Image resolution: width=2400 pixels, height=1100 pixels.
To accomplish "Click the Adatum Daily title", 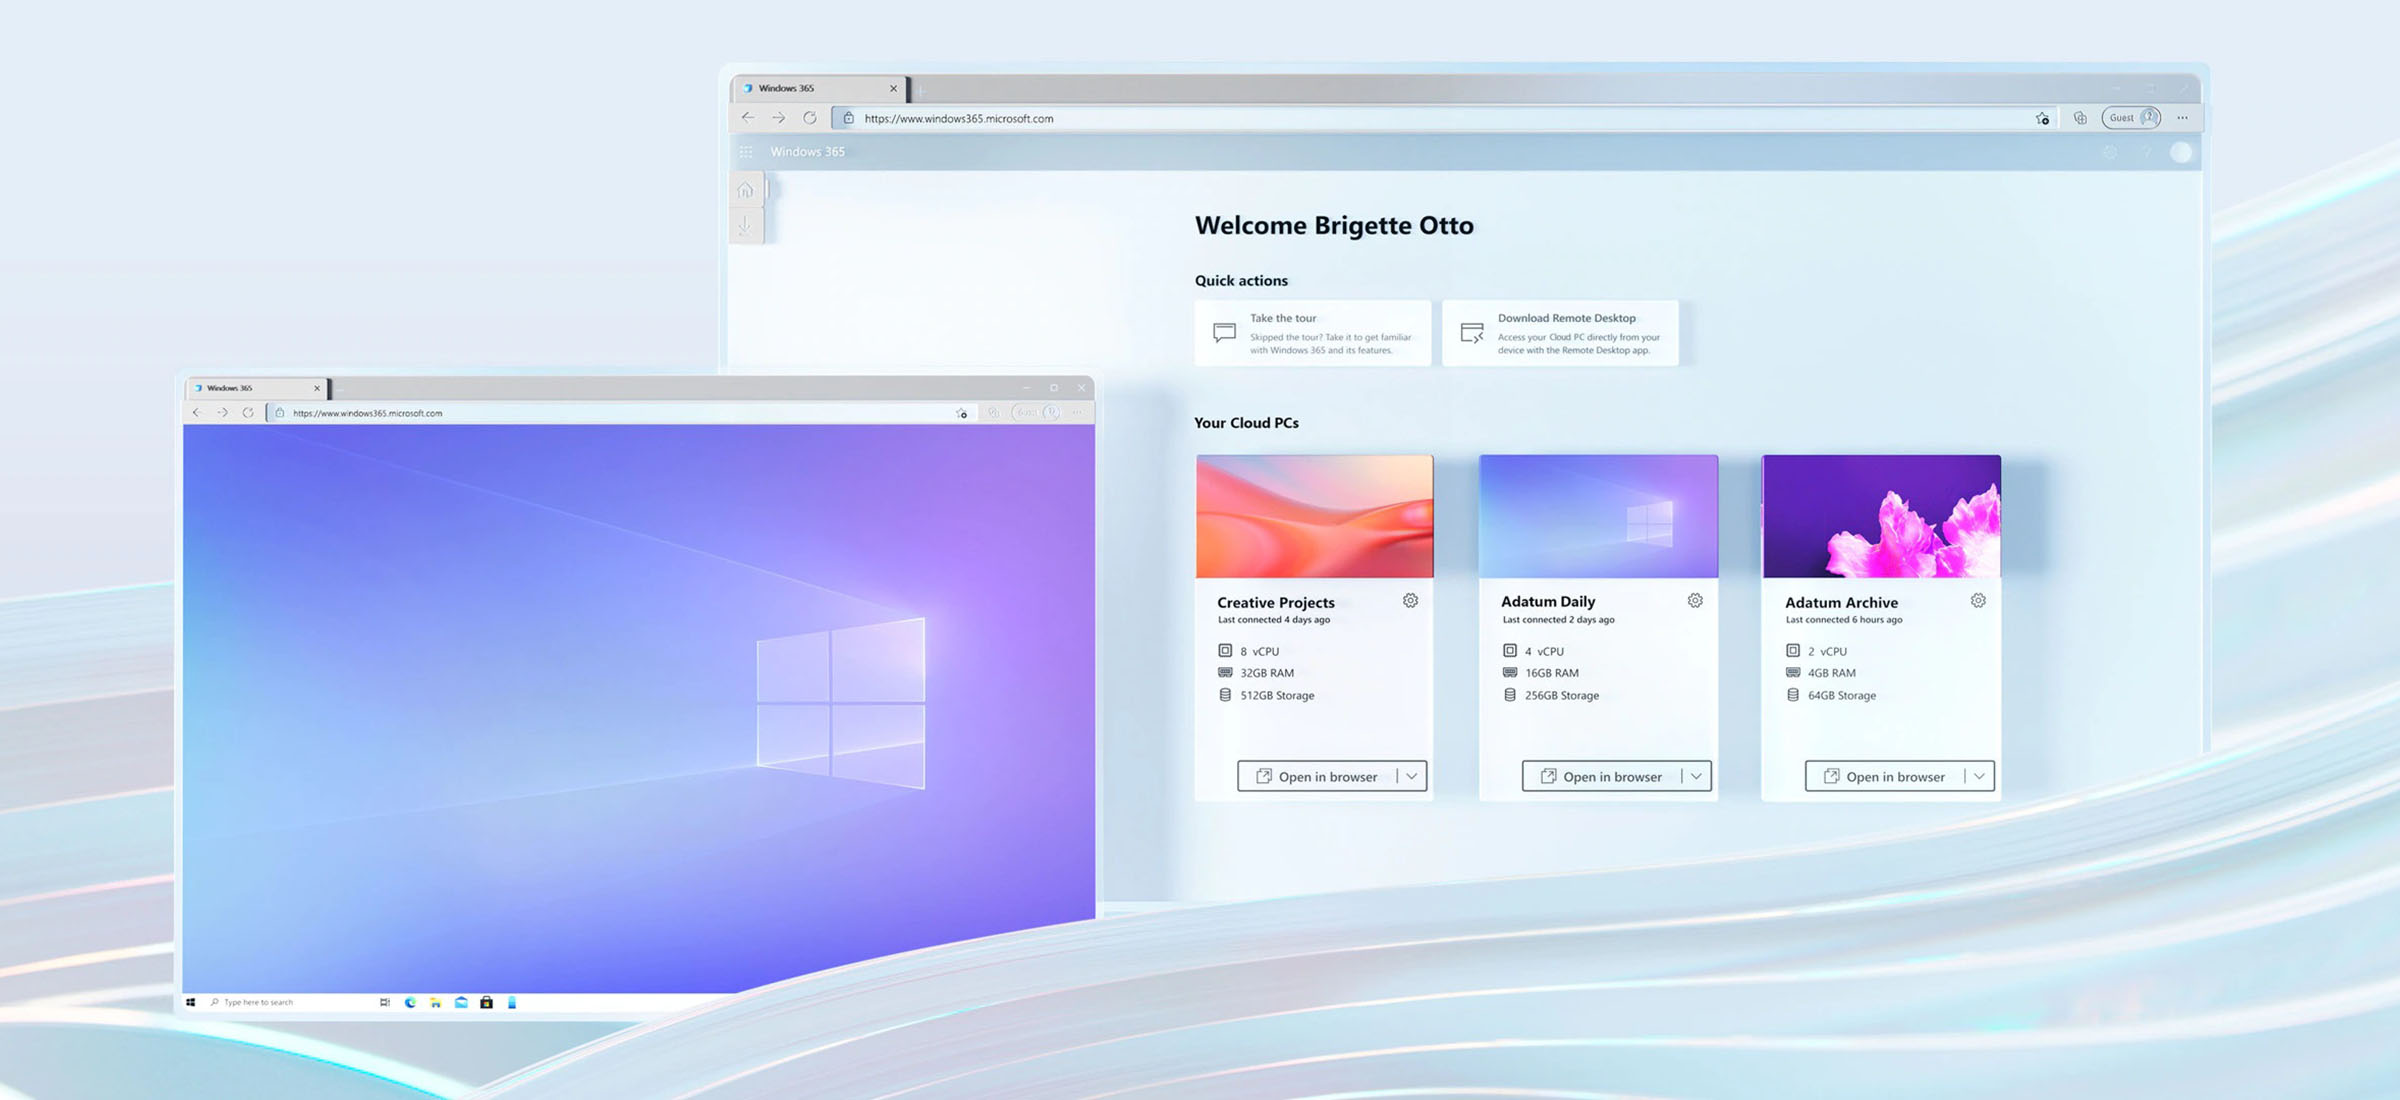I will click(1548, 601).
